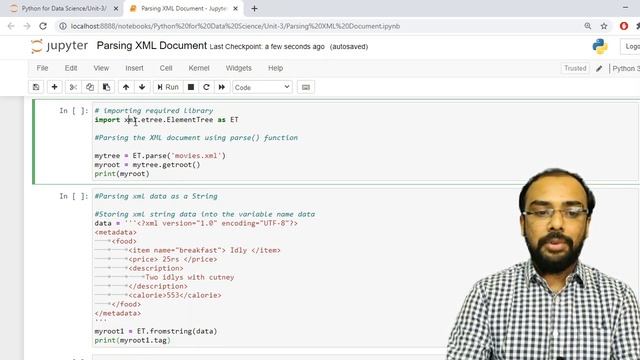
Task: Open the View menu
Action: coord(101,68)
